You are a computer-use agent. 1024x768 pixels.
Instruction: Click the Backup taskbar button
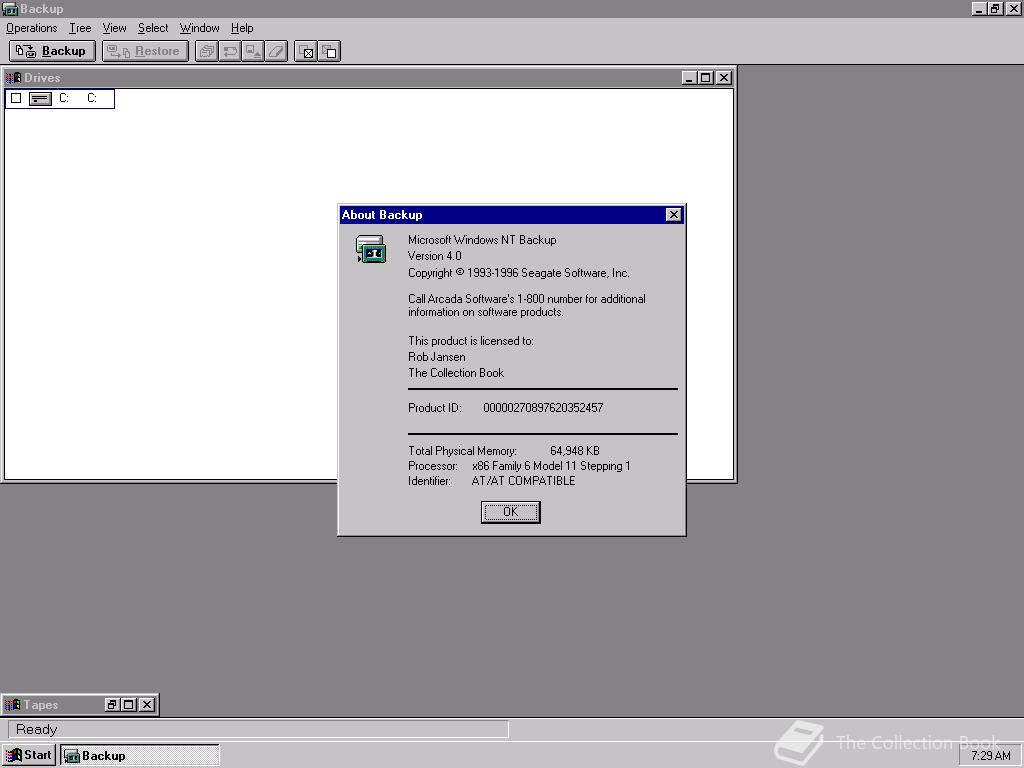click(140, 756)
